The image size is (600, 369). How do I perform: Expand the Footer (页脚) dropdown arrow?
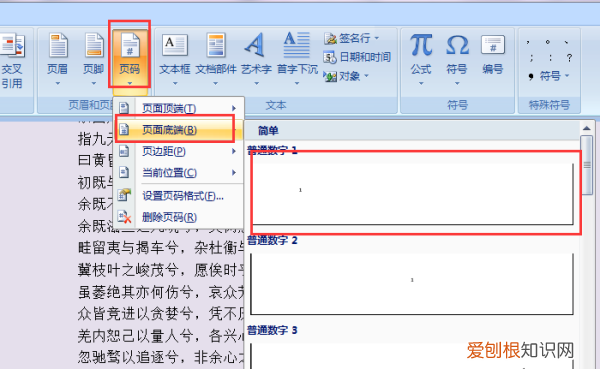94,83
